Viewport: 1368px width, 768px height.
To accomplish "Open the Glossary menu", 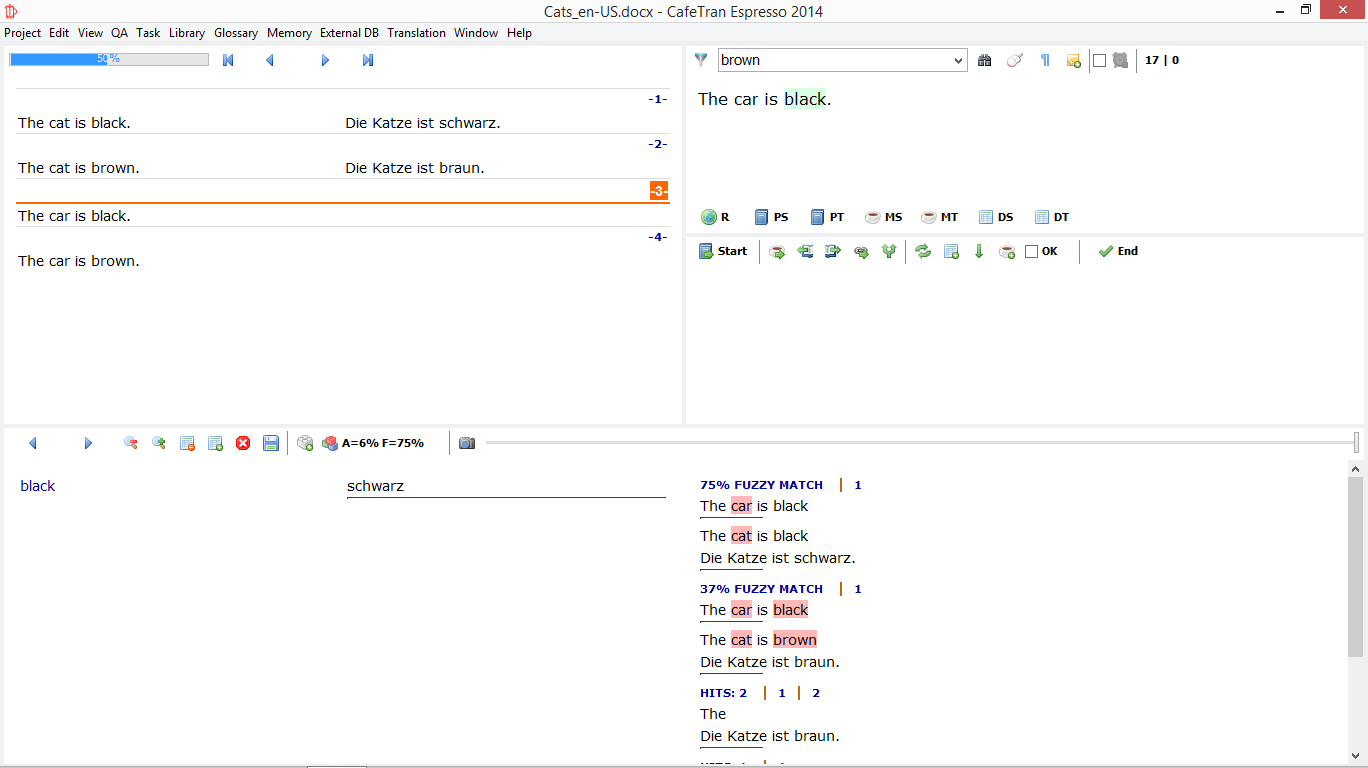I will click(236, 33).
